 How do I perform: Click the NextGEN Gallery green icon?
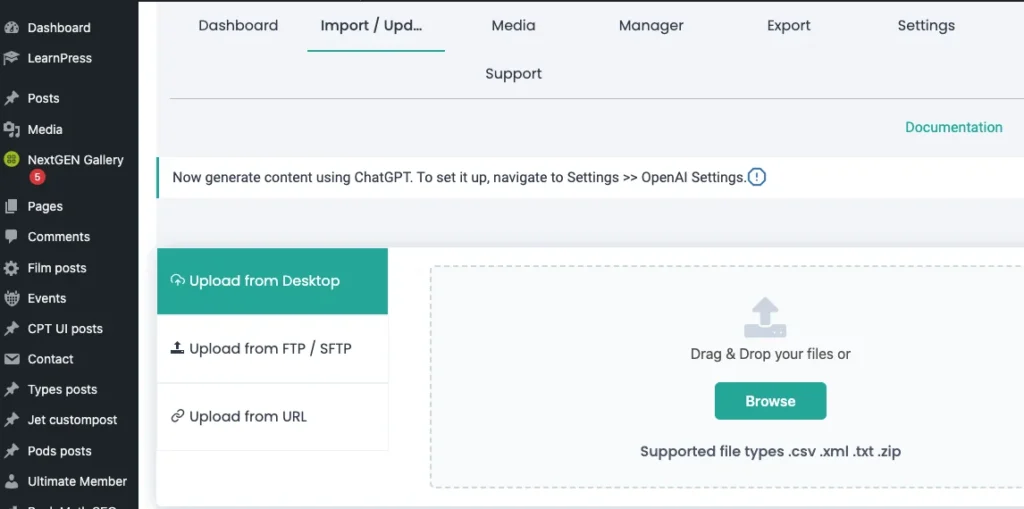(12, 160)
